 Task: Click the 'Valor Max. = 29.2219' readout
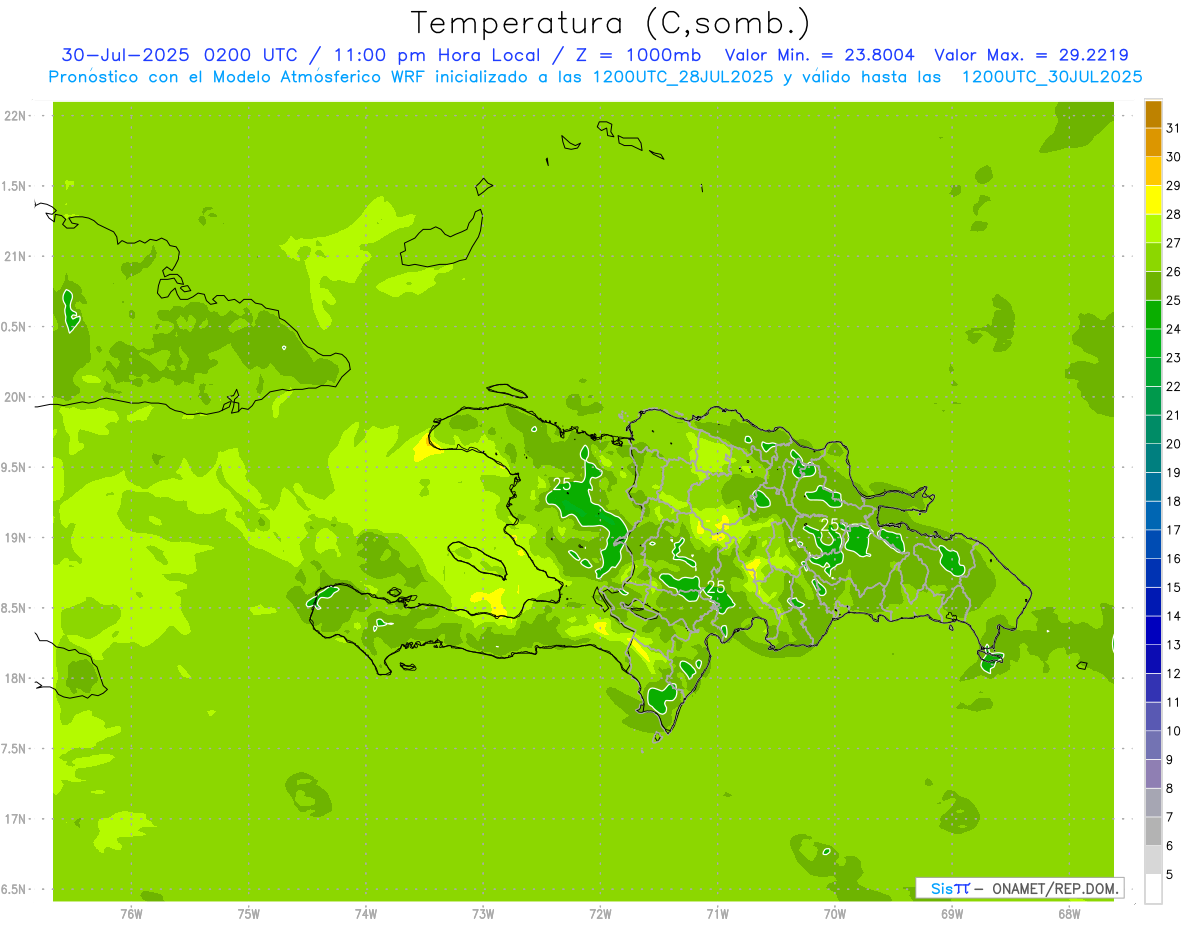(x=1031, y=55)
